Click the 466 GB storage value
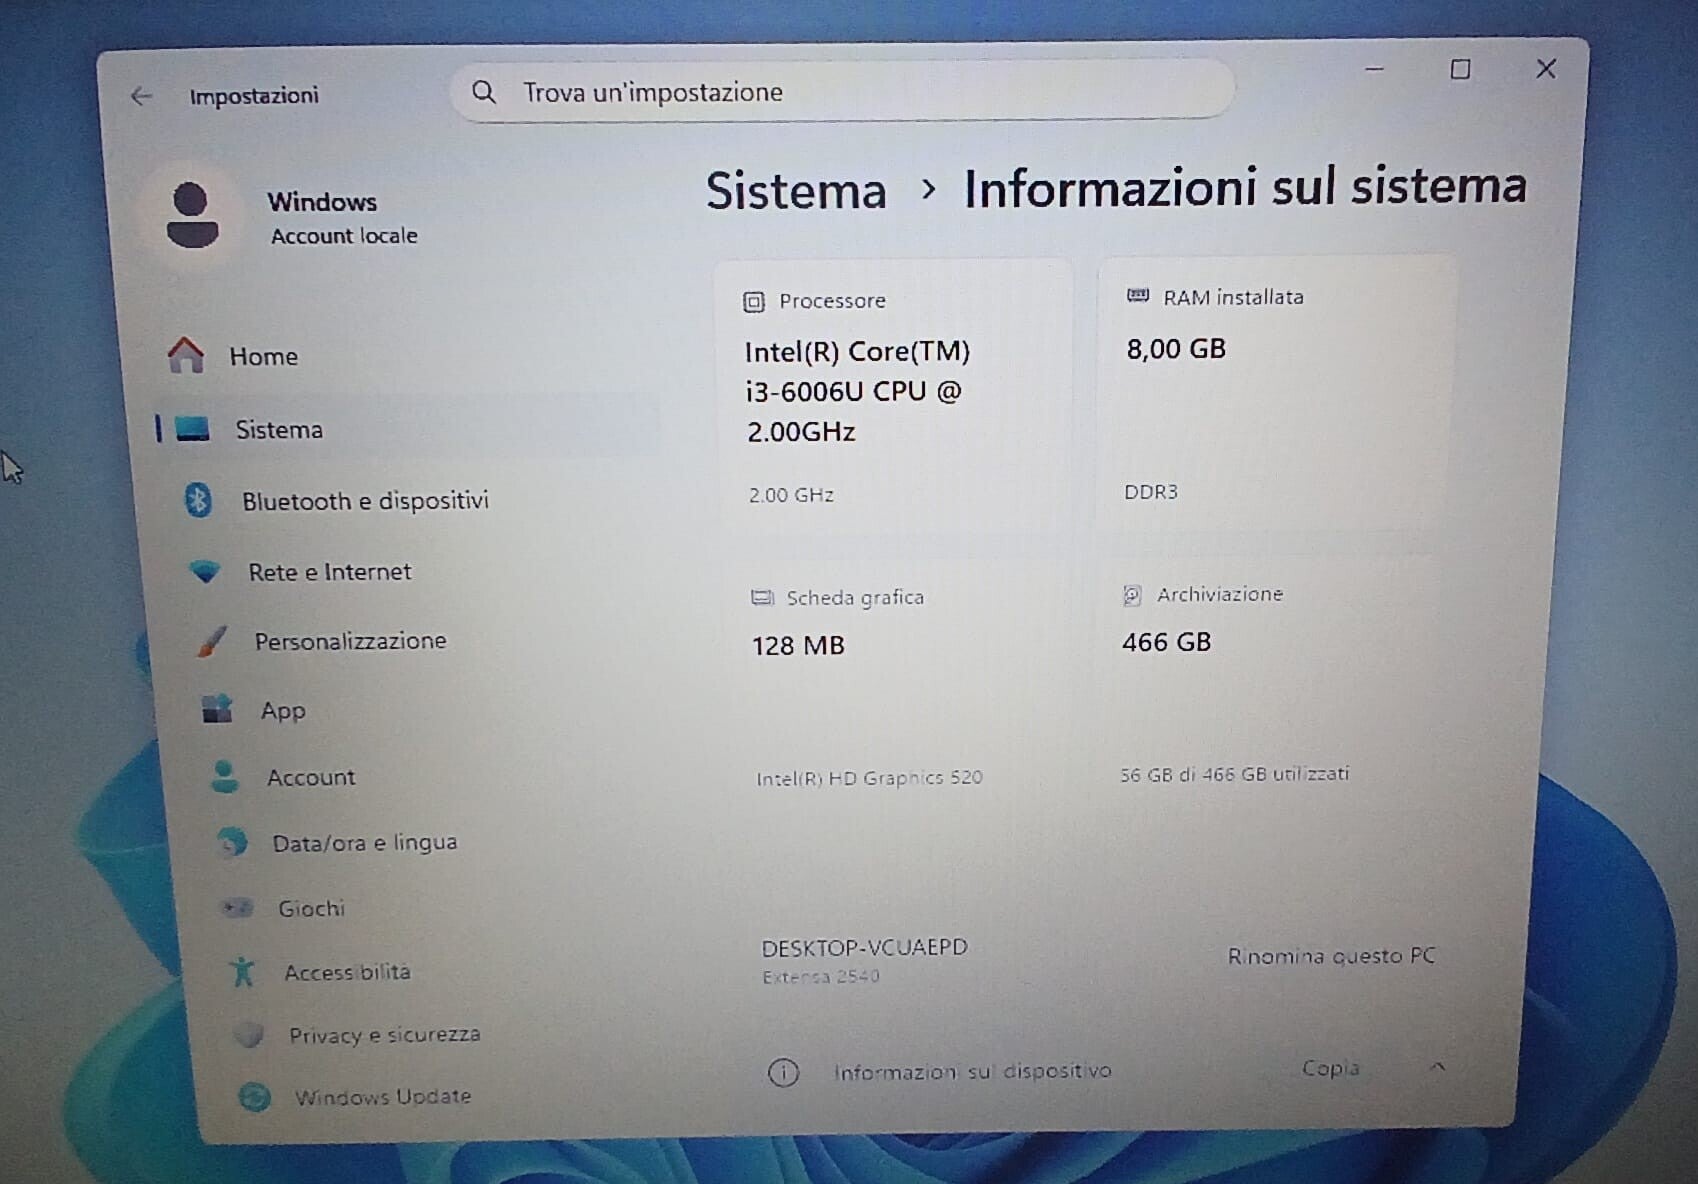Viewport: 1698px width, 1184px height. coord(1166,642)
